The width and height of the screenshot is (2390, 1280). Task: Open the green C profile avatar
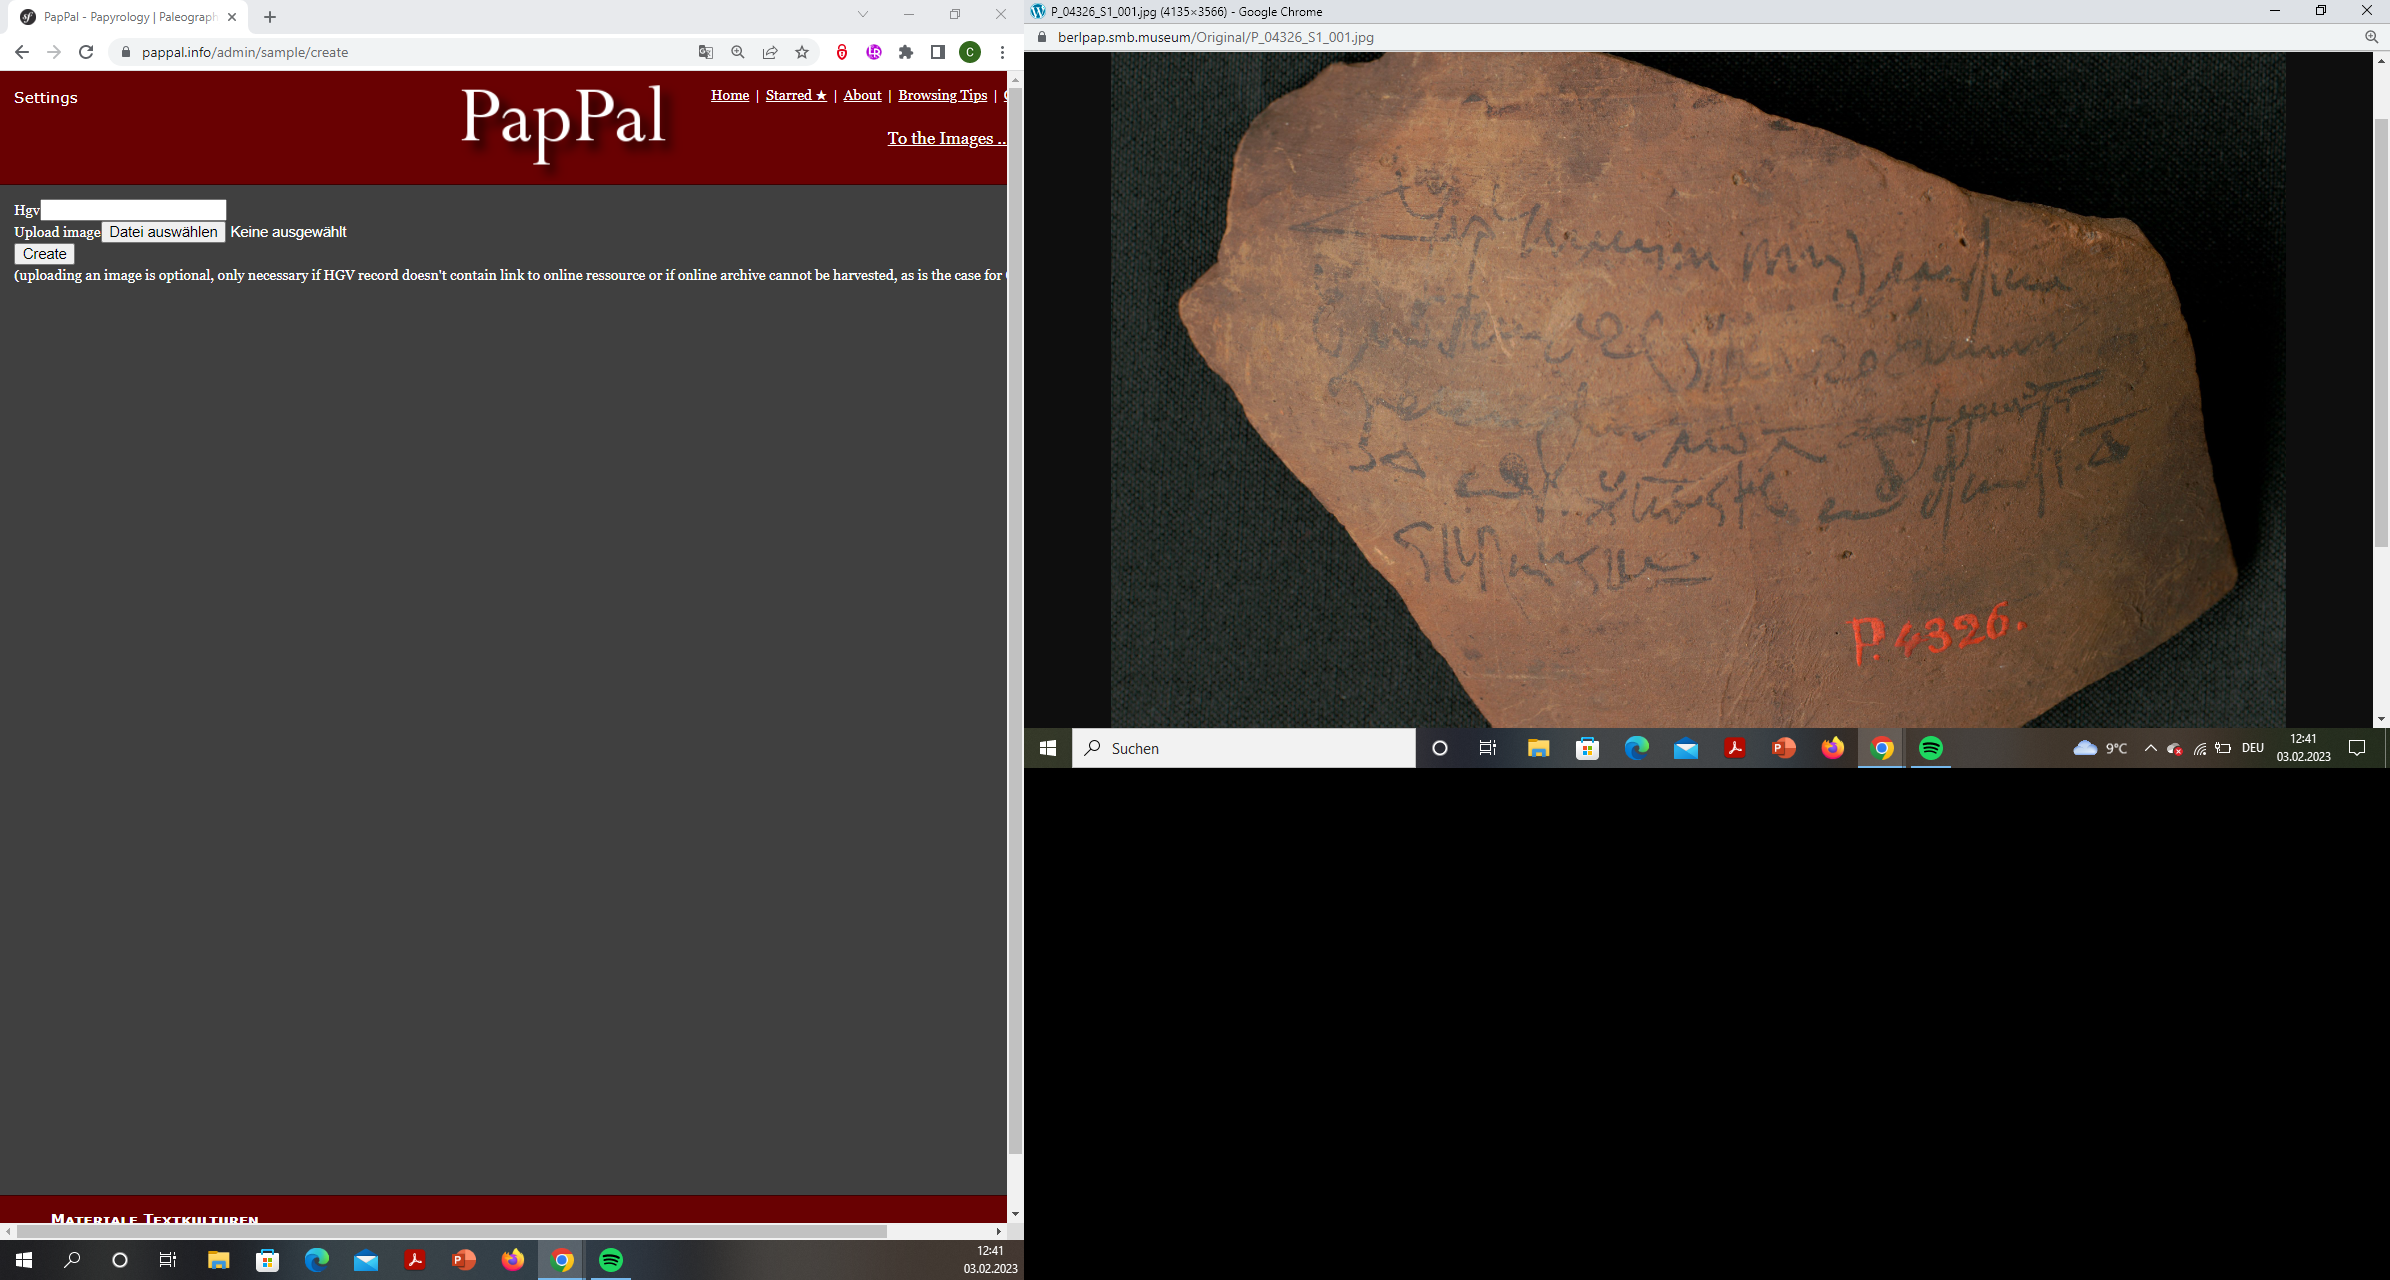coord(970,52)
